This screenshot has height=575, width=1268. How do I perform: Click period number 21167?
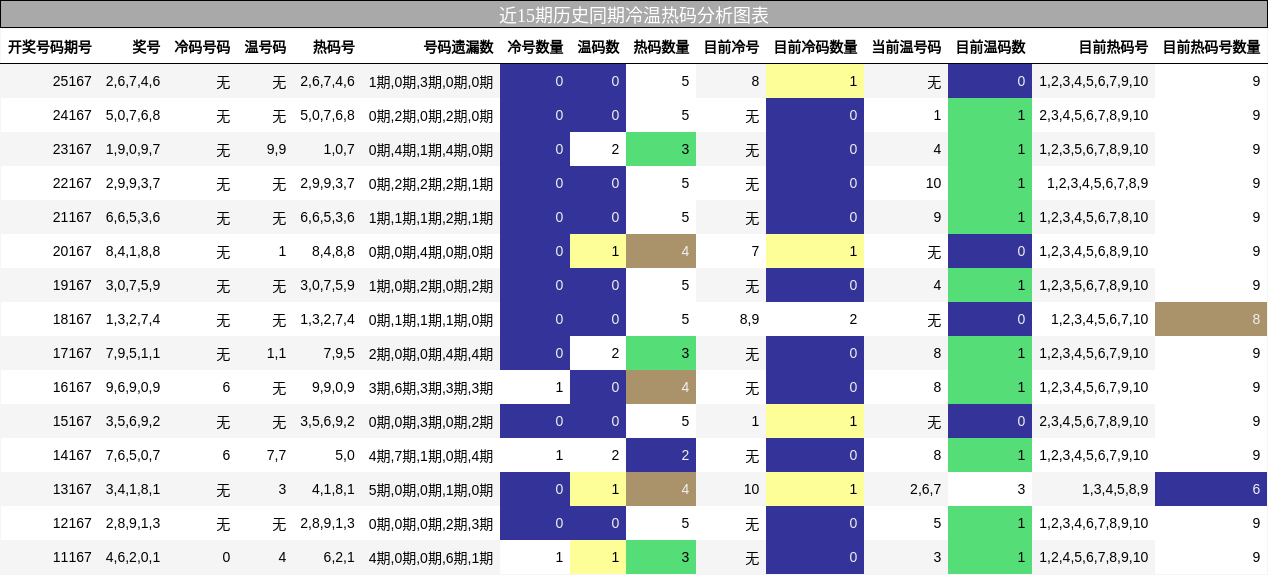click(x=72, y=217)
